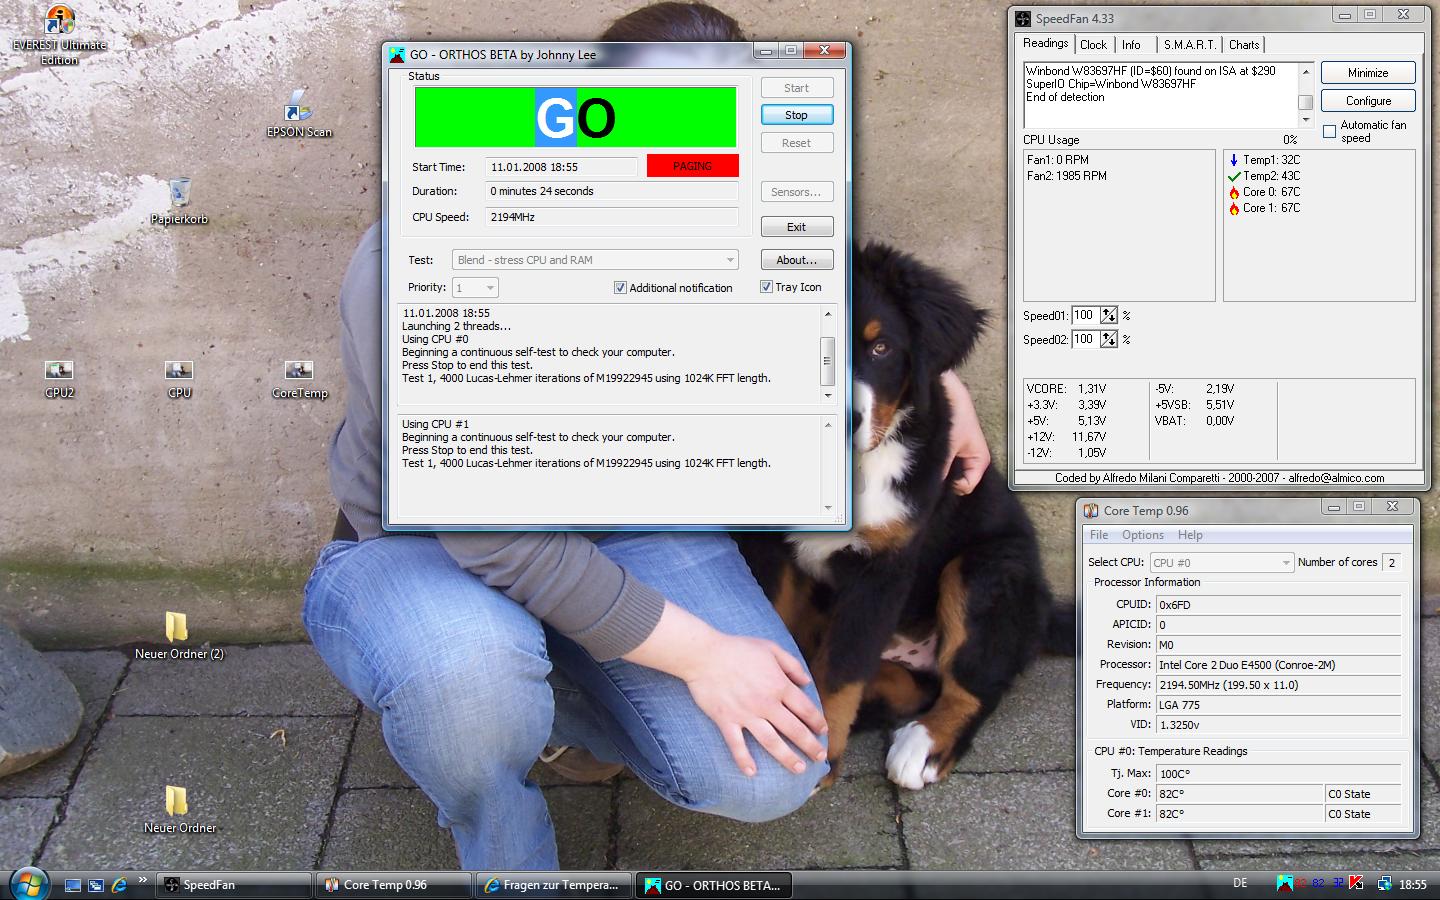Click the Temp1 down-arrow icon in SpeedFan
1440x900 pixels.
(1234, 160)
